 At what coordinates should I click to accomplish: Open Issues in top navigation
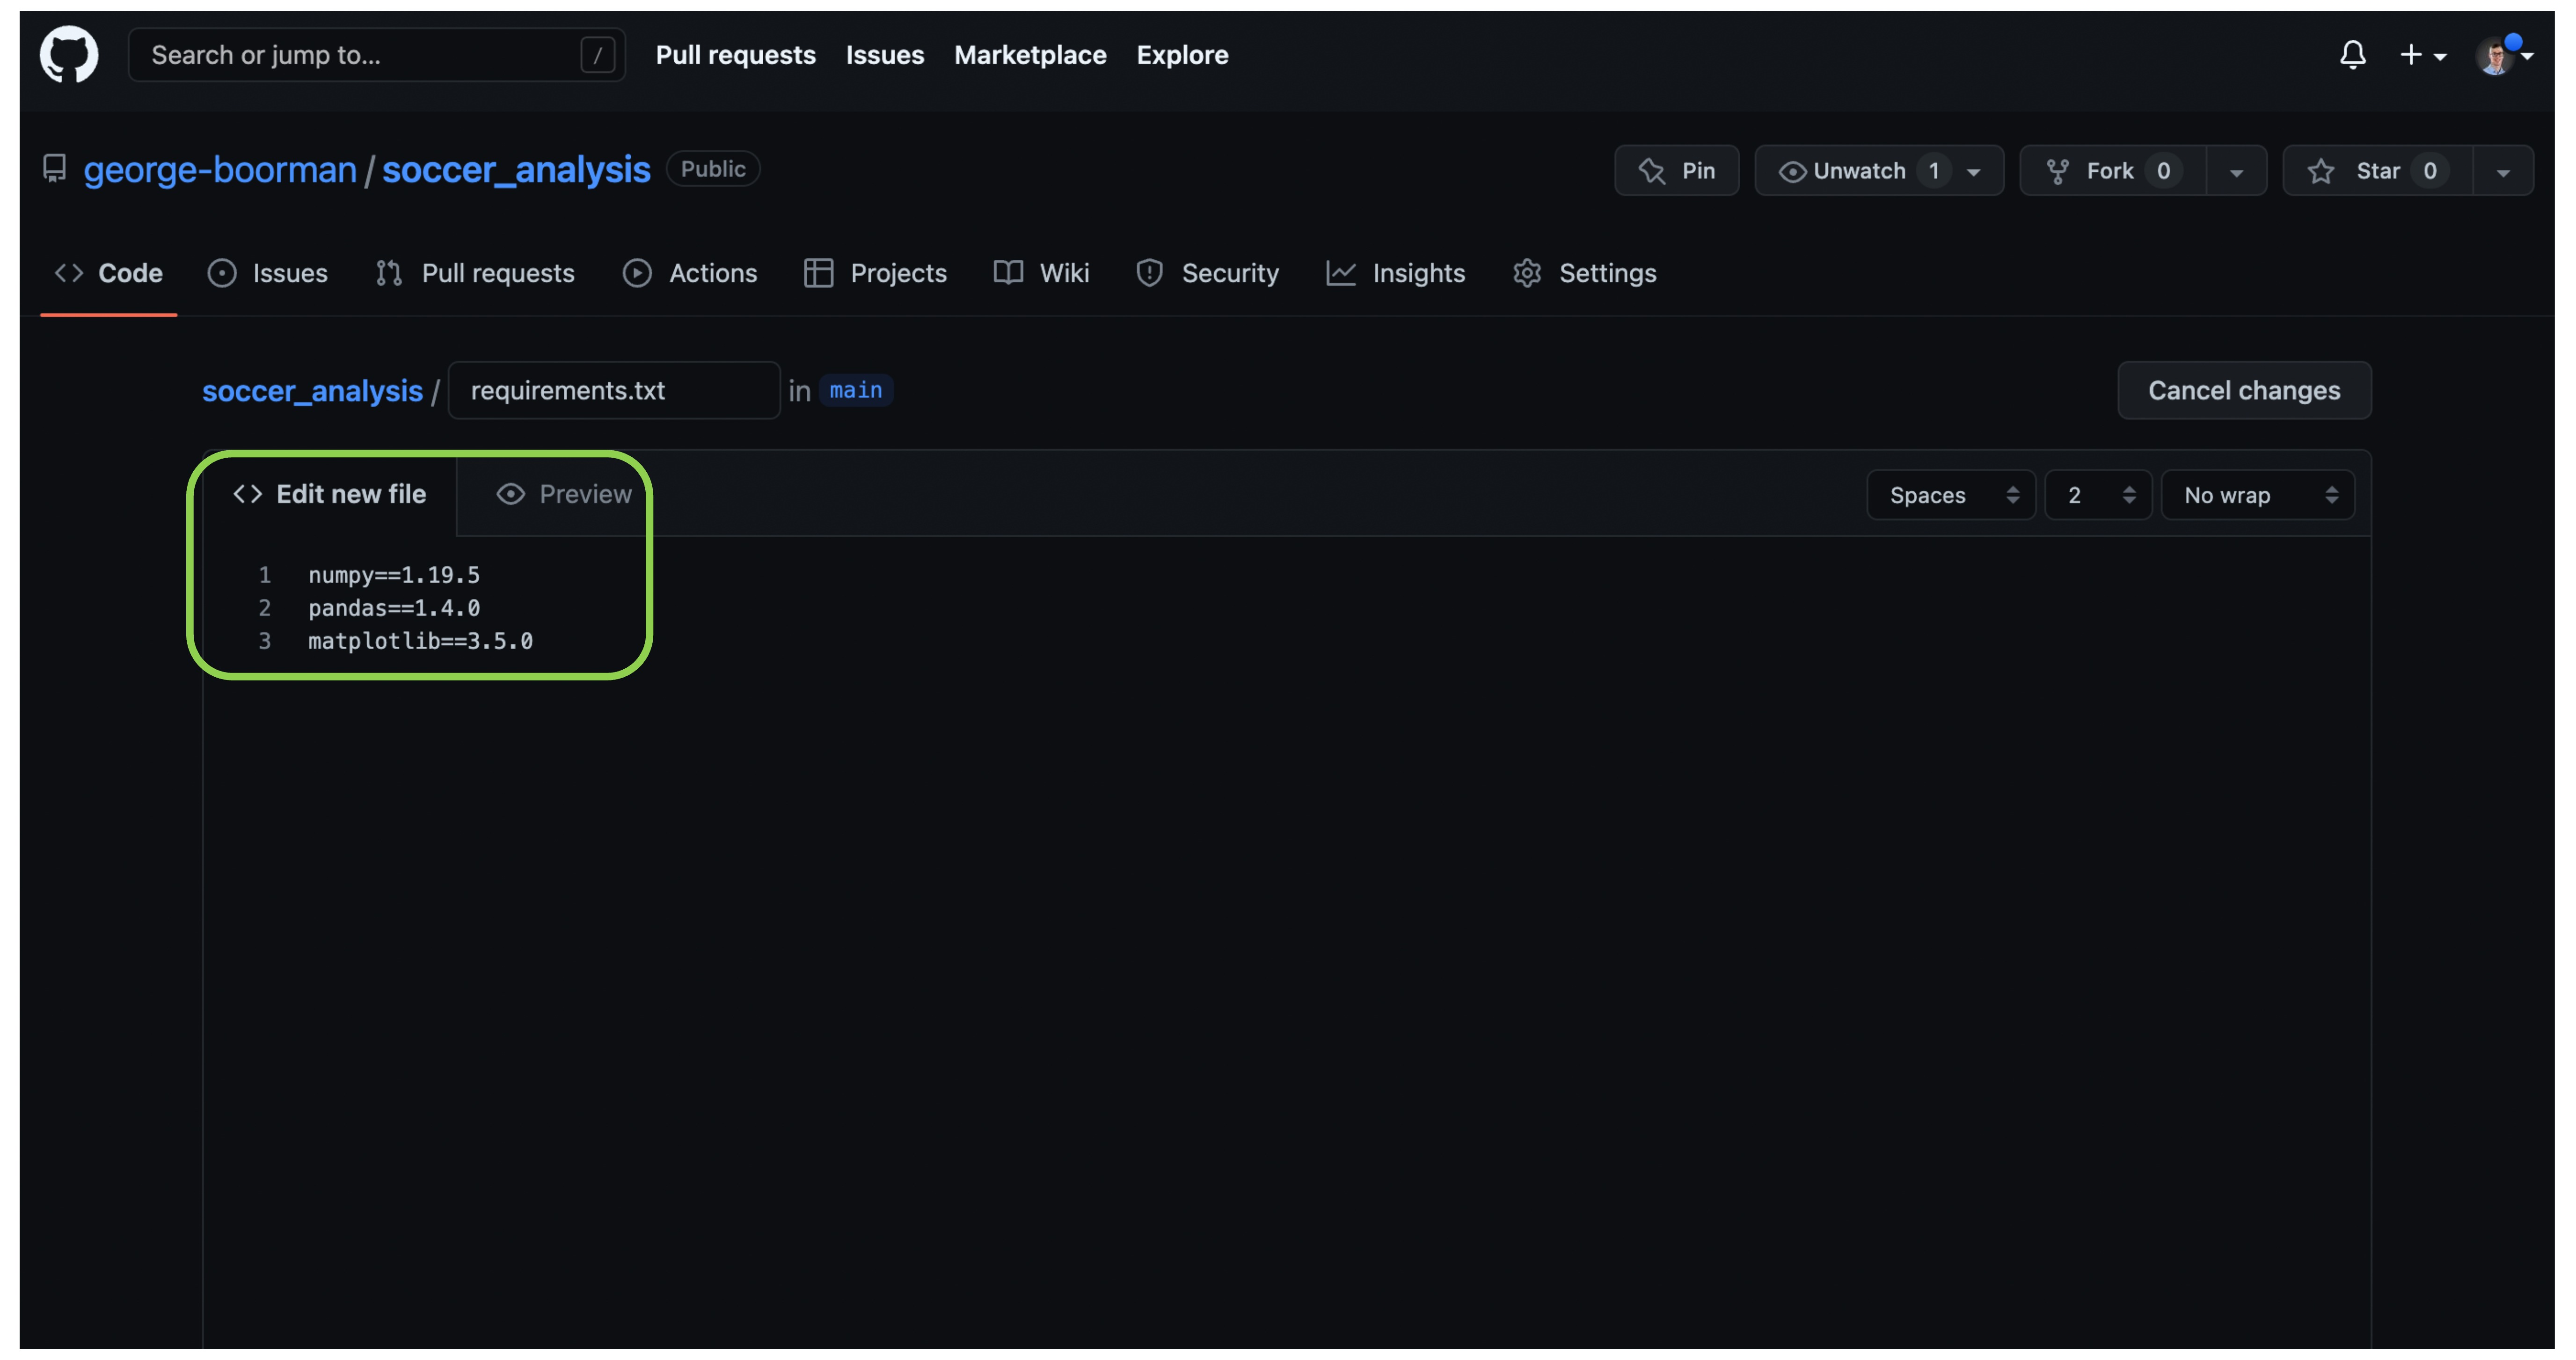point(884,55)
